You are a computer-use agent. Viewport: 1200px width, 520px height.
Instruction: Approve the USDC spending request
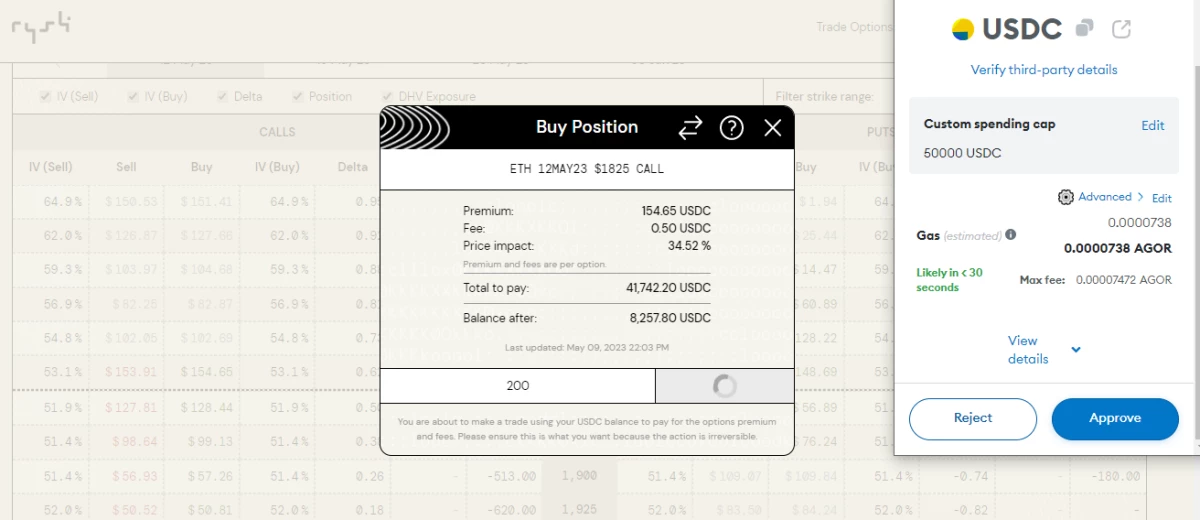tap(1115, 419)
